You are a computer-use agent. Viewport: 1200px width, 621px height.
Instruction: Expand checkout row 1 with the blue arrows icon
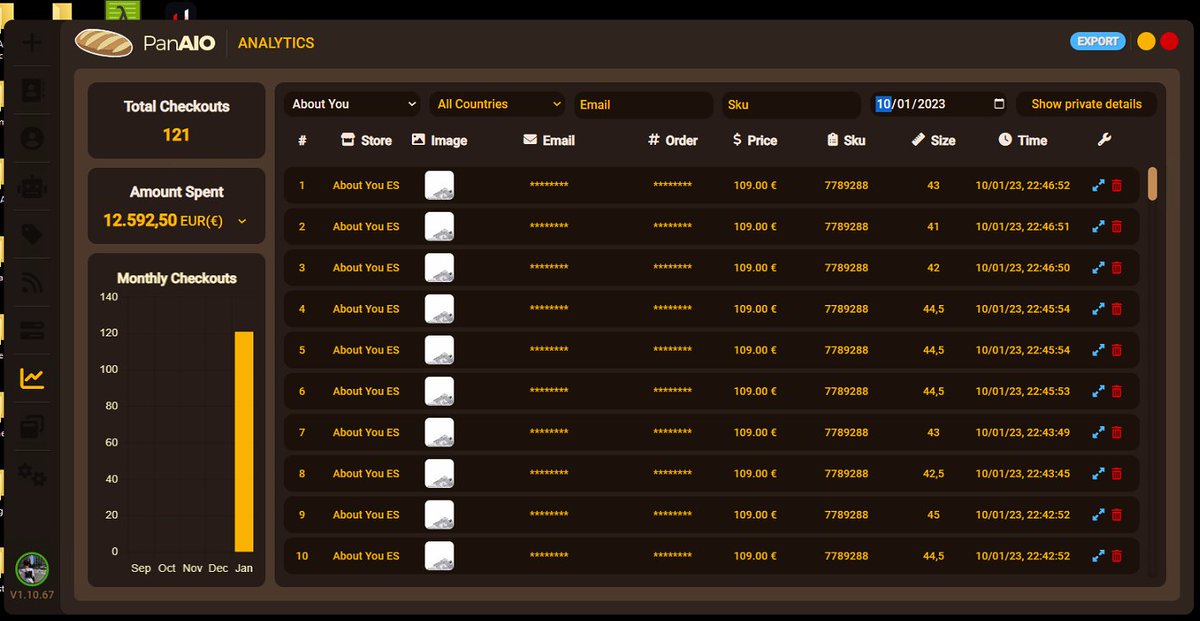(x=1096, y=185)
